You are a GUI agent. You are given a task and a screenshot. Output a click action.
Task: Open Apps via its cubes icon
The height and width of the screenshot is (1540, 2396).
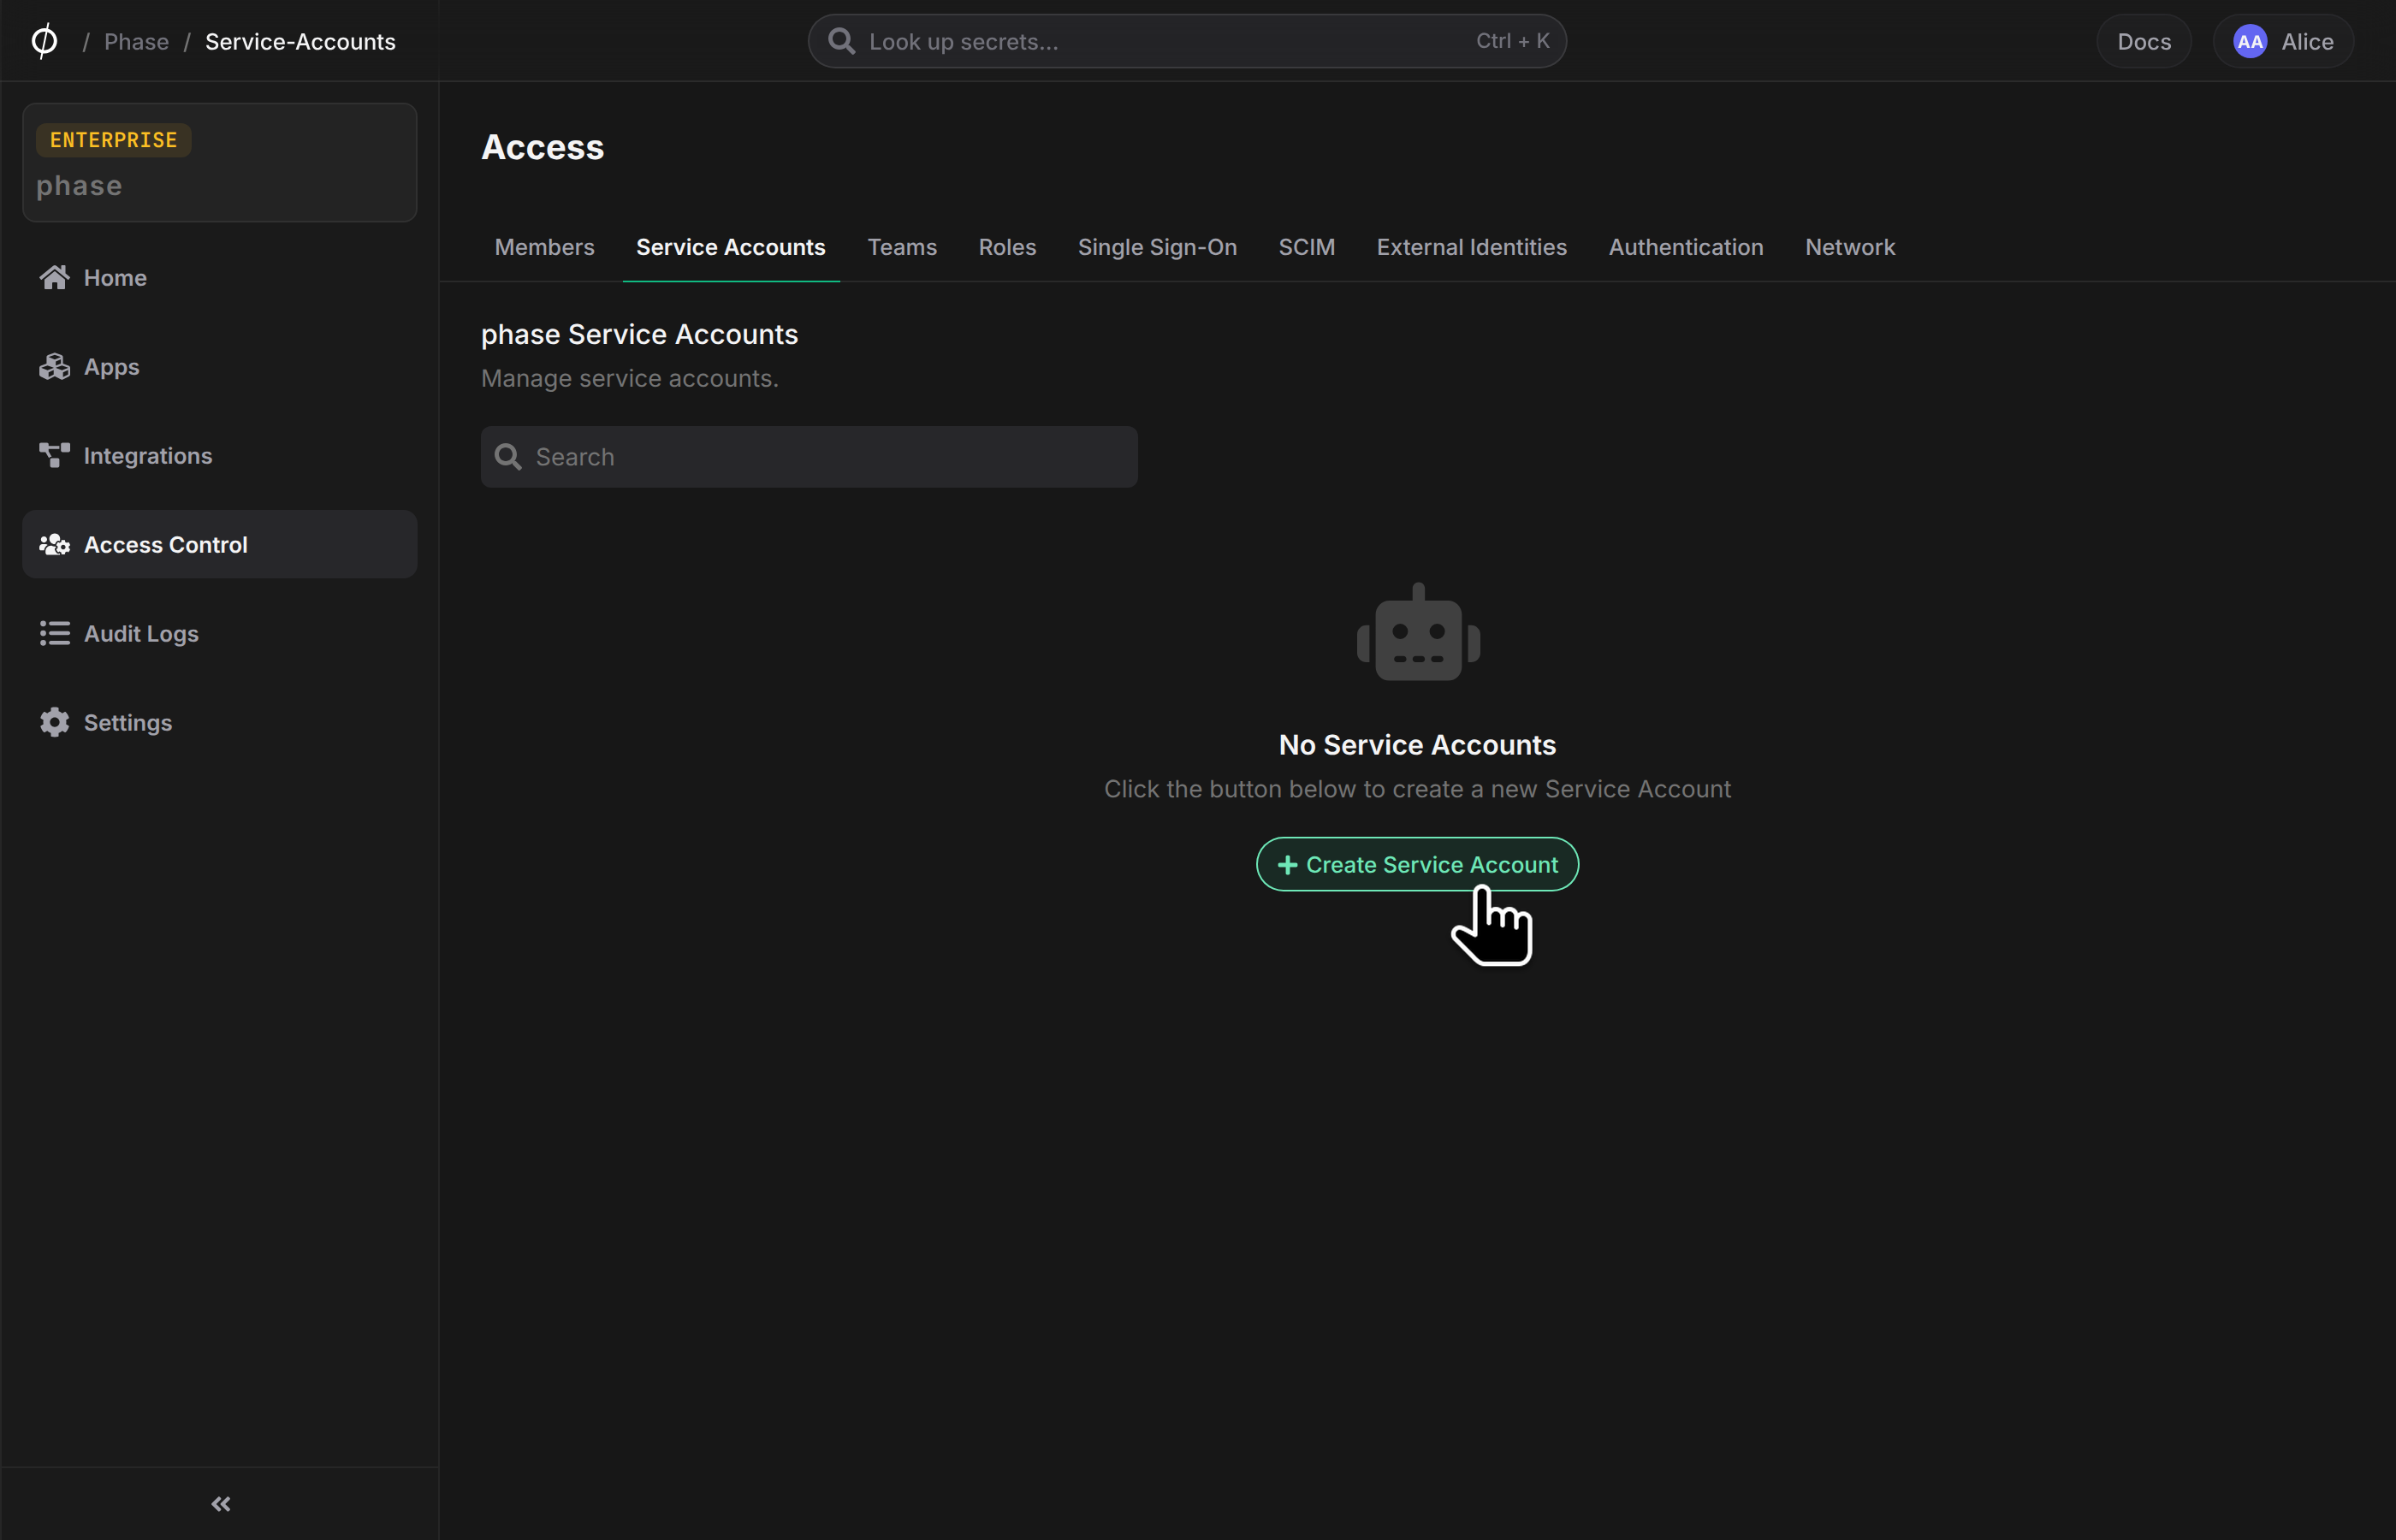coord(55,367)
